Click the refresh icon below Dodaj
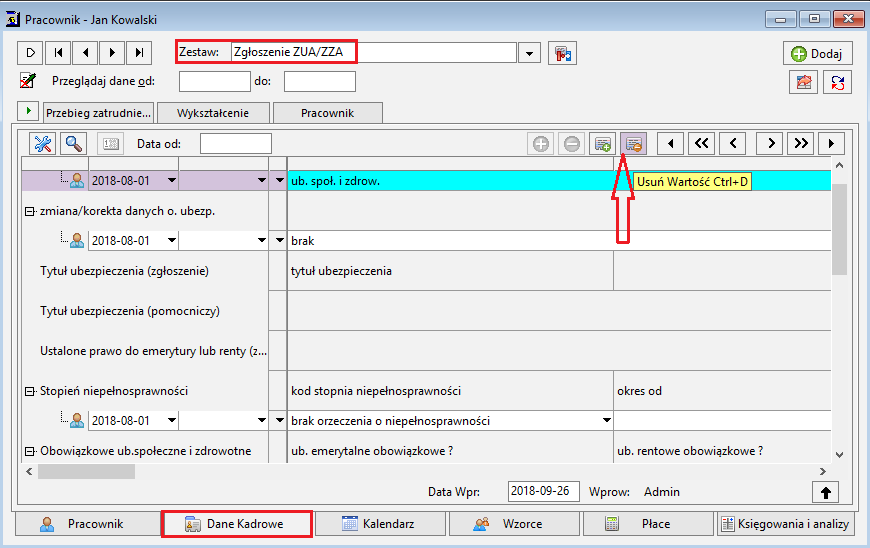Screen dimensions: 870x548 pyautogui.click(x=837, y=83)
